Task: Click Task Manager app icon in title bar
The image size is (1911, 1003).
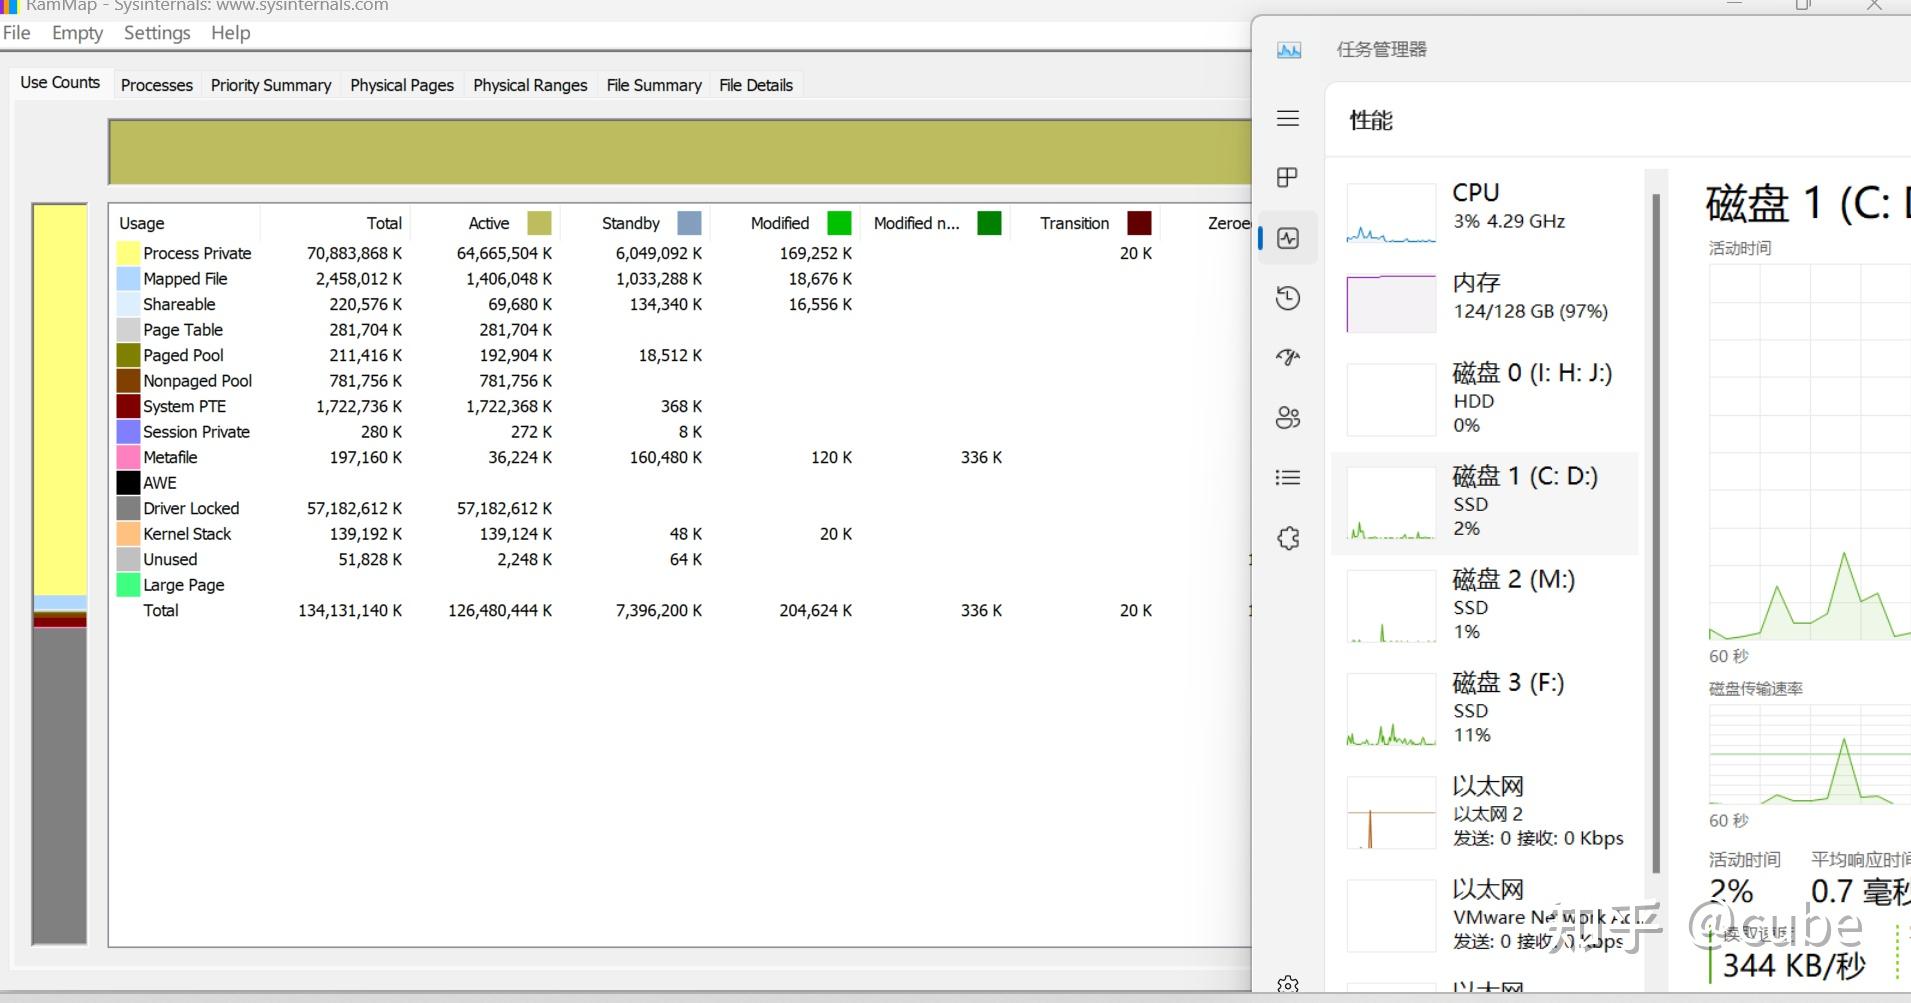Action: (1289, 50)
